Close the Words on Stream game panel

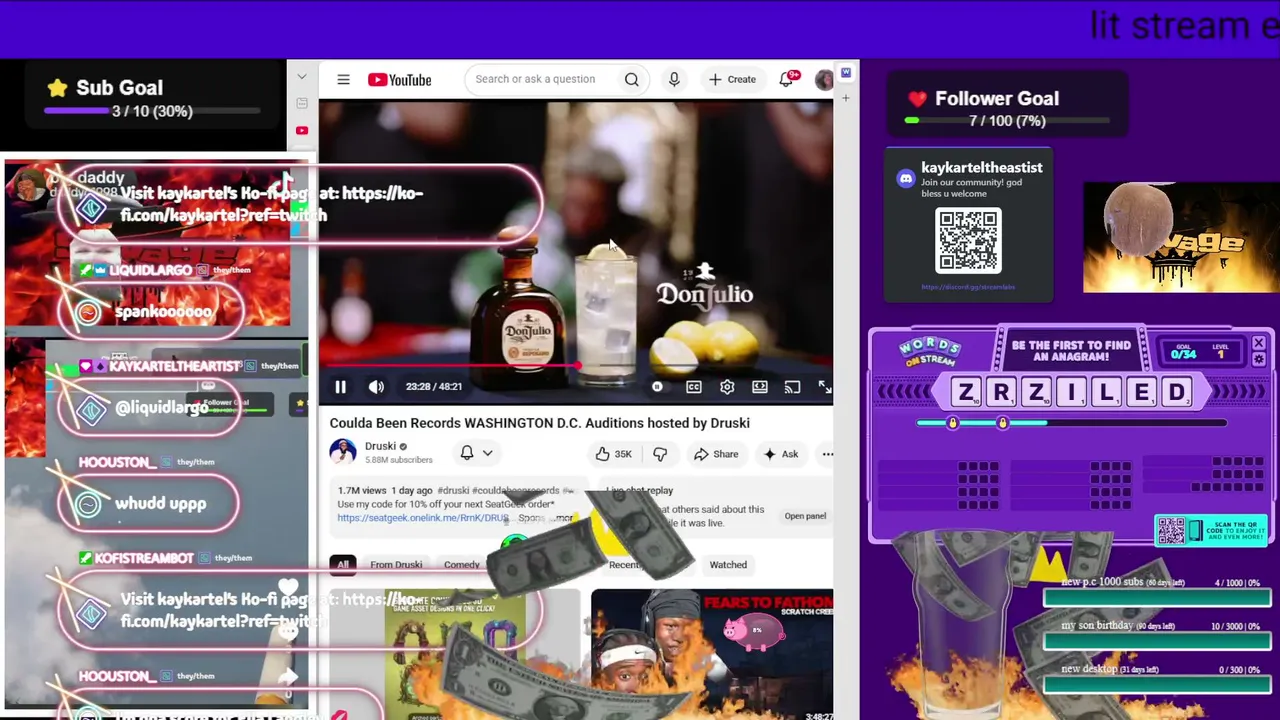pos(1258,344)
